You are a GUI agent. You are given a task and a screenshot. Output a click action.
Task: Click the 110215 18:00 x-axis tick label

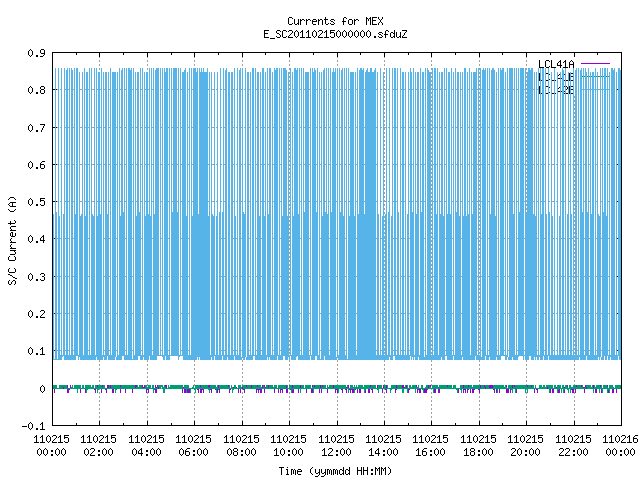pyautogui.click(x=478, y=446)
